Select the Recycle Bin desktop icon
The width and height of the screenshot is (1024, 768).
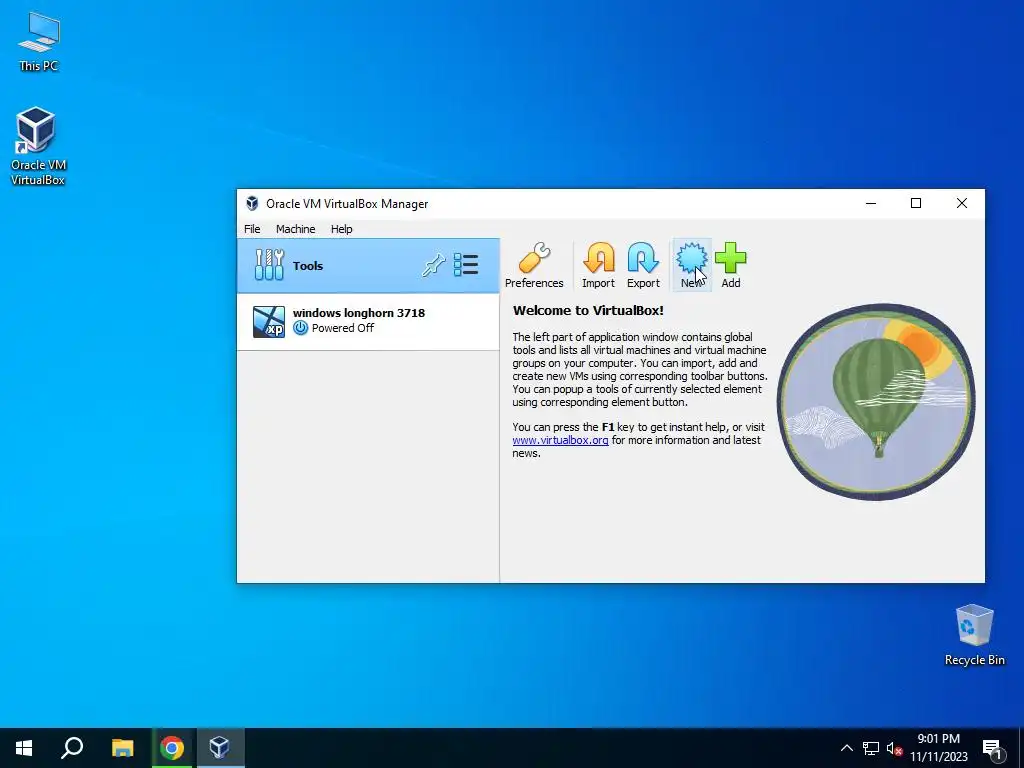point(974,635)
